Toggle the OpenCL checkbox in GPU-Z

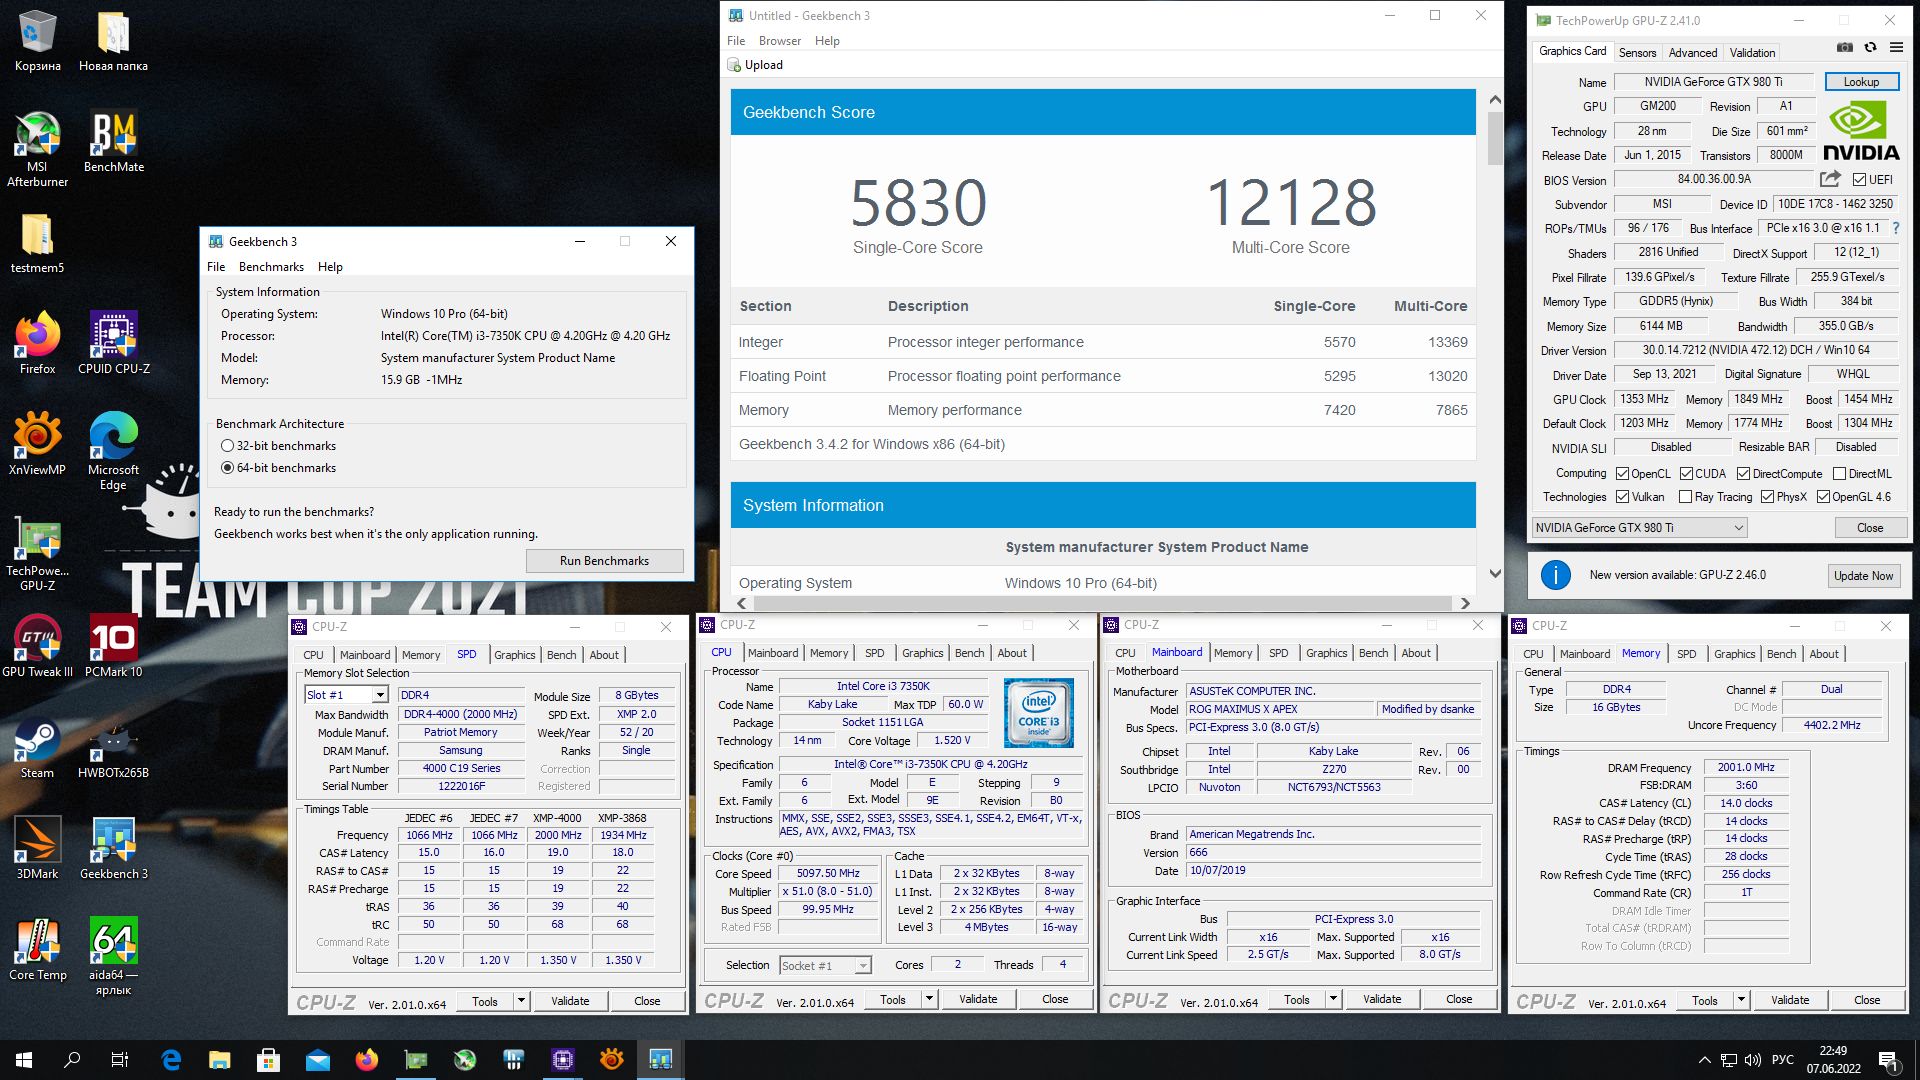pyautogui.click(x=1622, y=474)
